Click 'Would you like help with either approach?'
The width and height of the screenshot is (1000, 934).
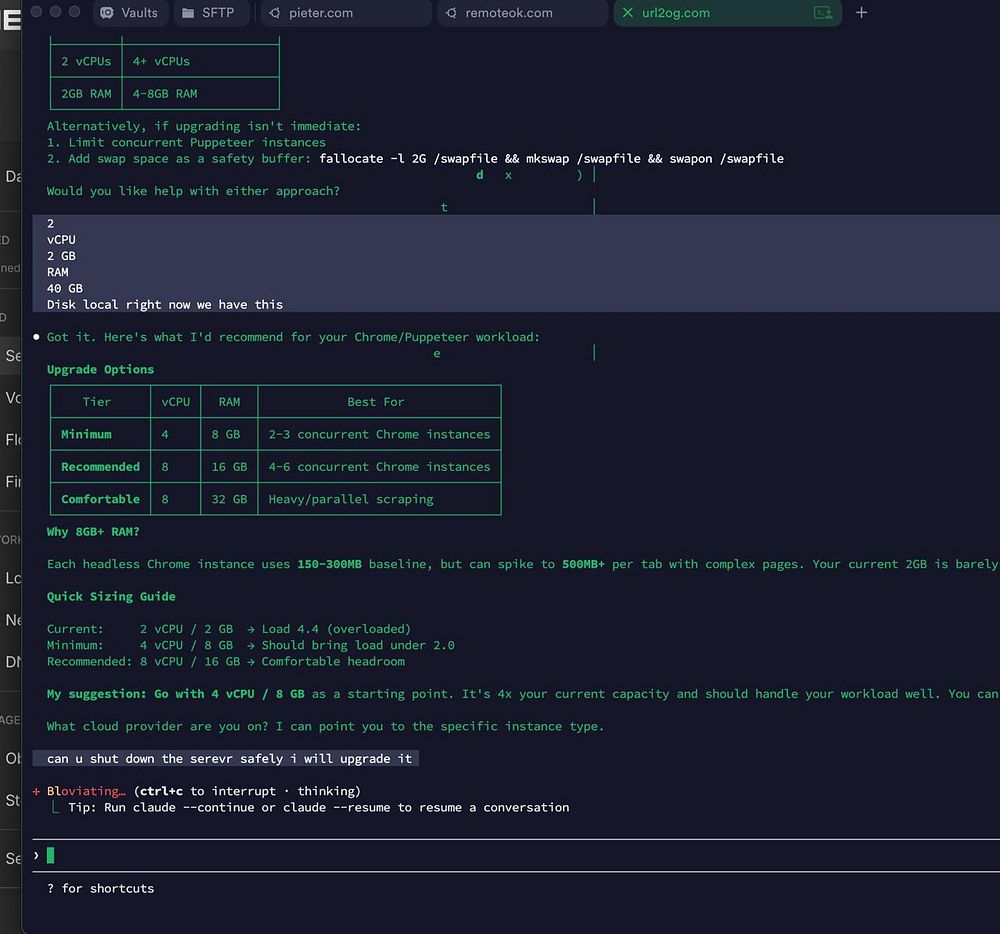[193, 191]
